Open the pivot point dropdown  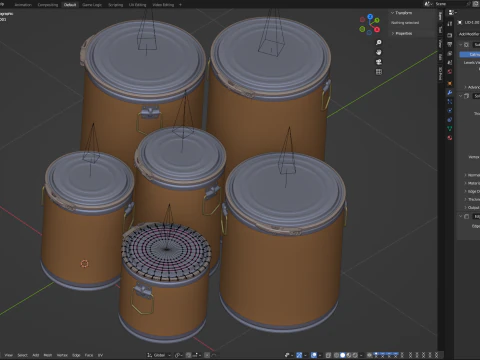coord(179,355)
